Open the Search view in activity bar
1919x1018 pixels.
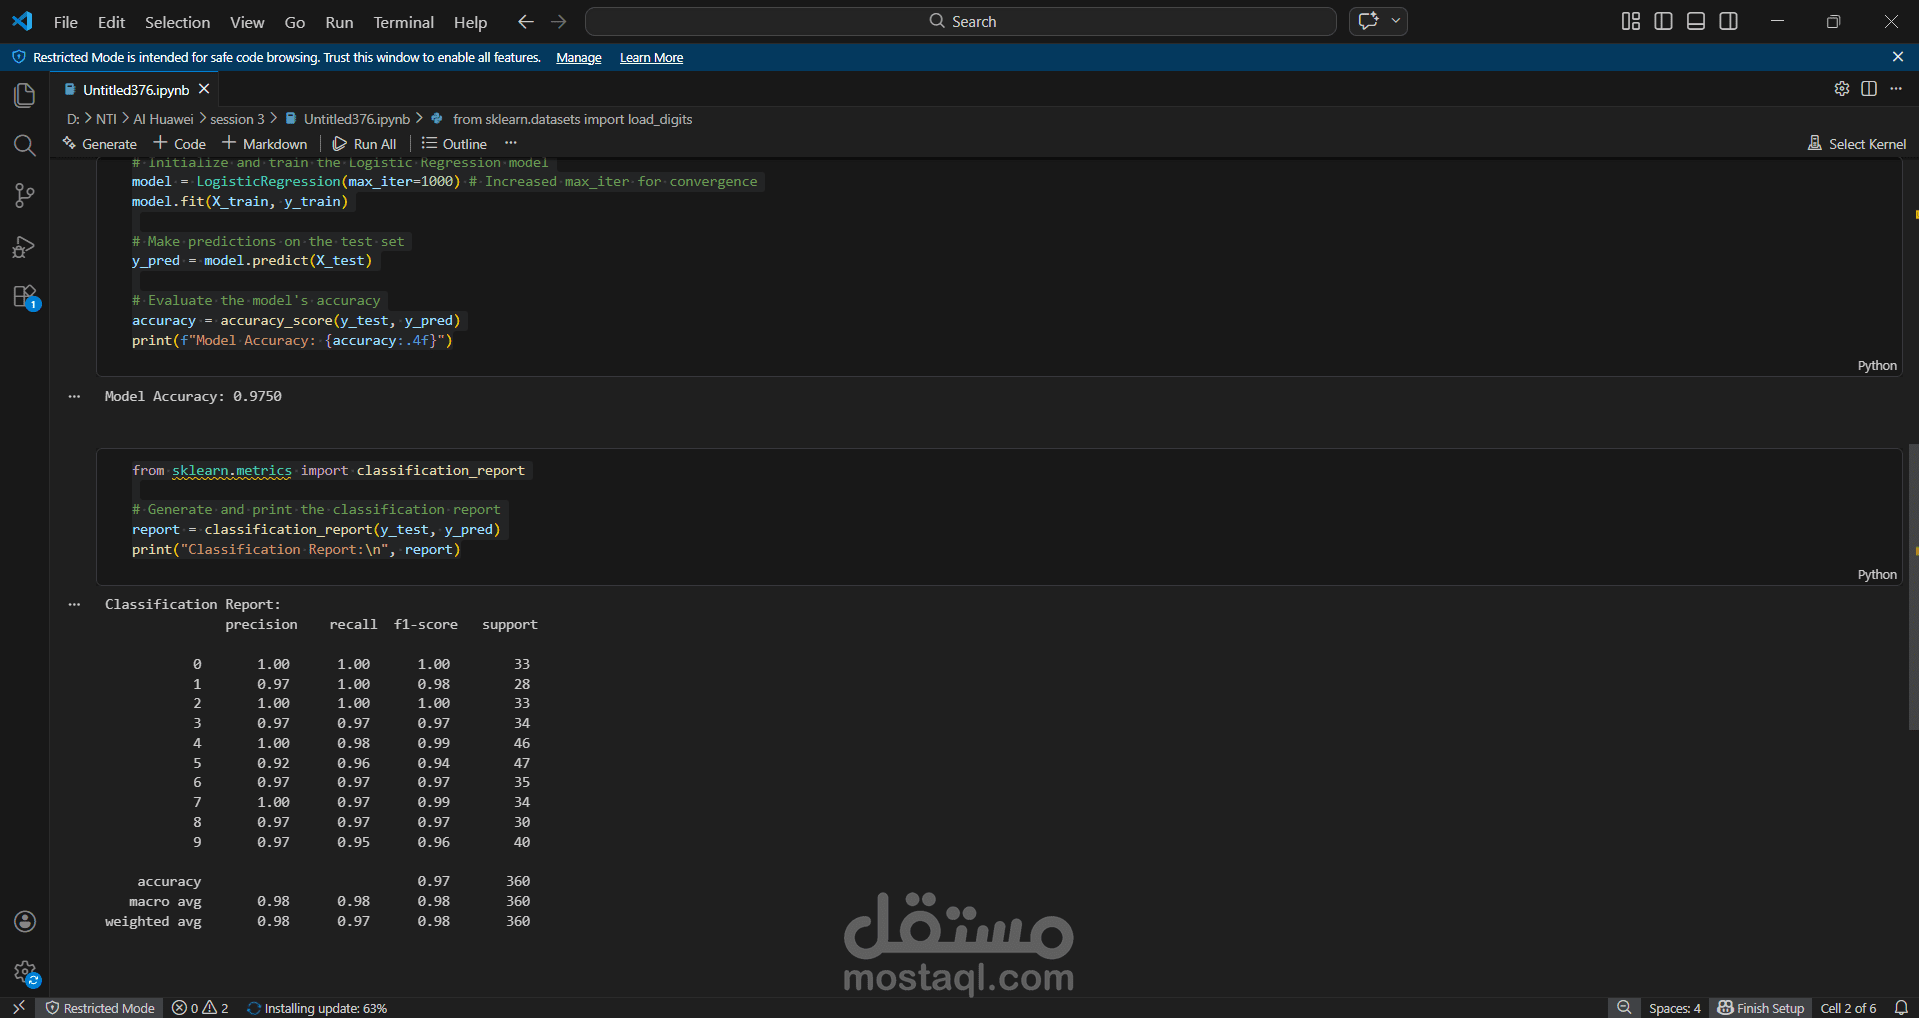click(x=24, y=146)
